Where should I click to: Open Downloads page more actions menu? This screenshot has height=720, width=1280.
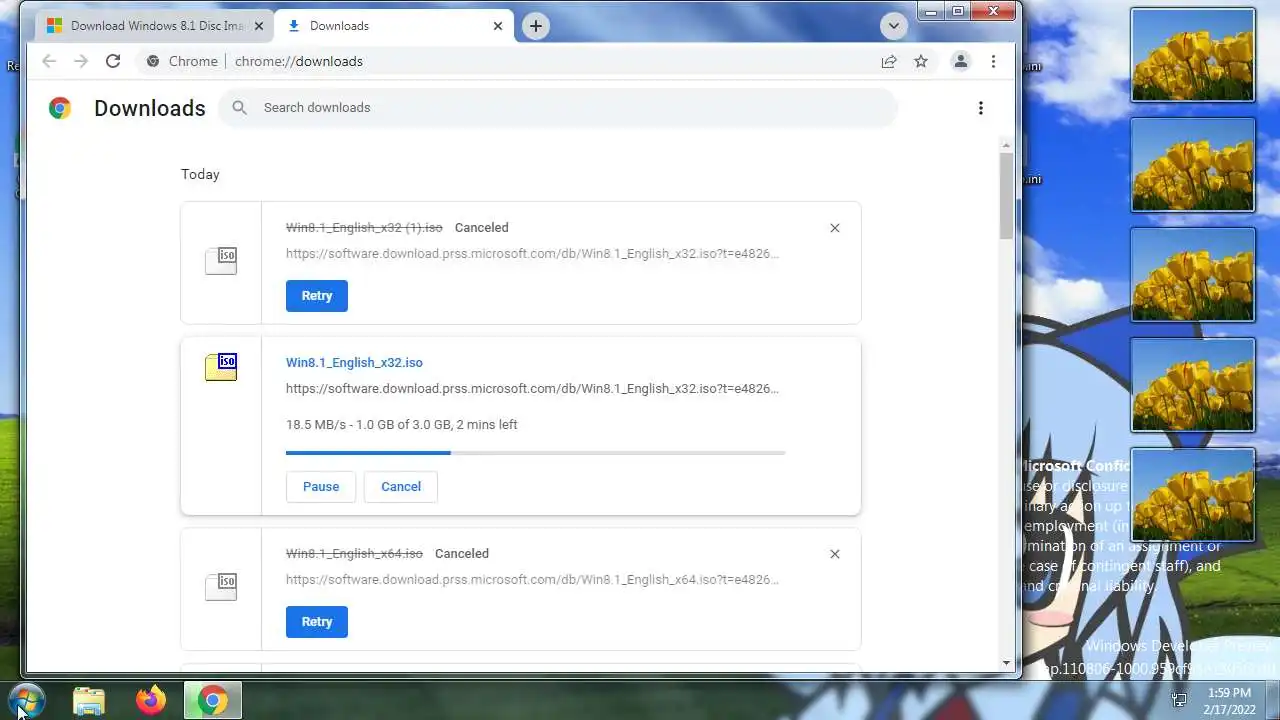(981, 108)
